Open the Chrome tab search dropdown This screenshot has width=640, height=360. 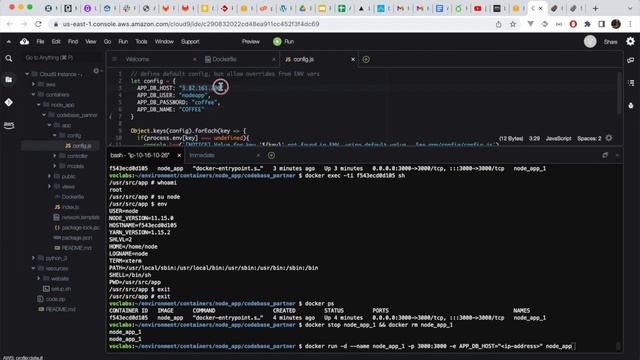click(x=630, y=8)
